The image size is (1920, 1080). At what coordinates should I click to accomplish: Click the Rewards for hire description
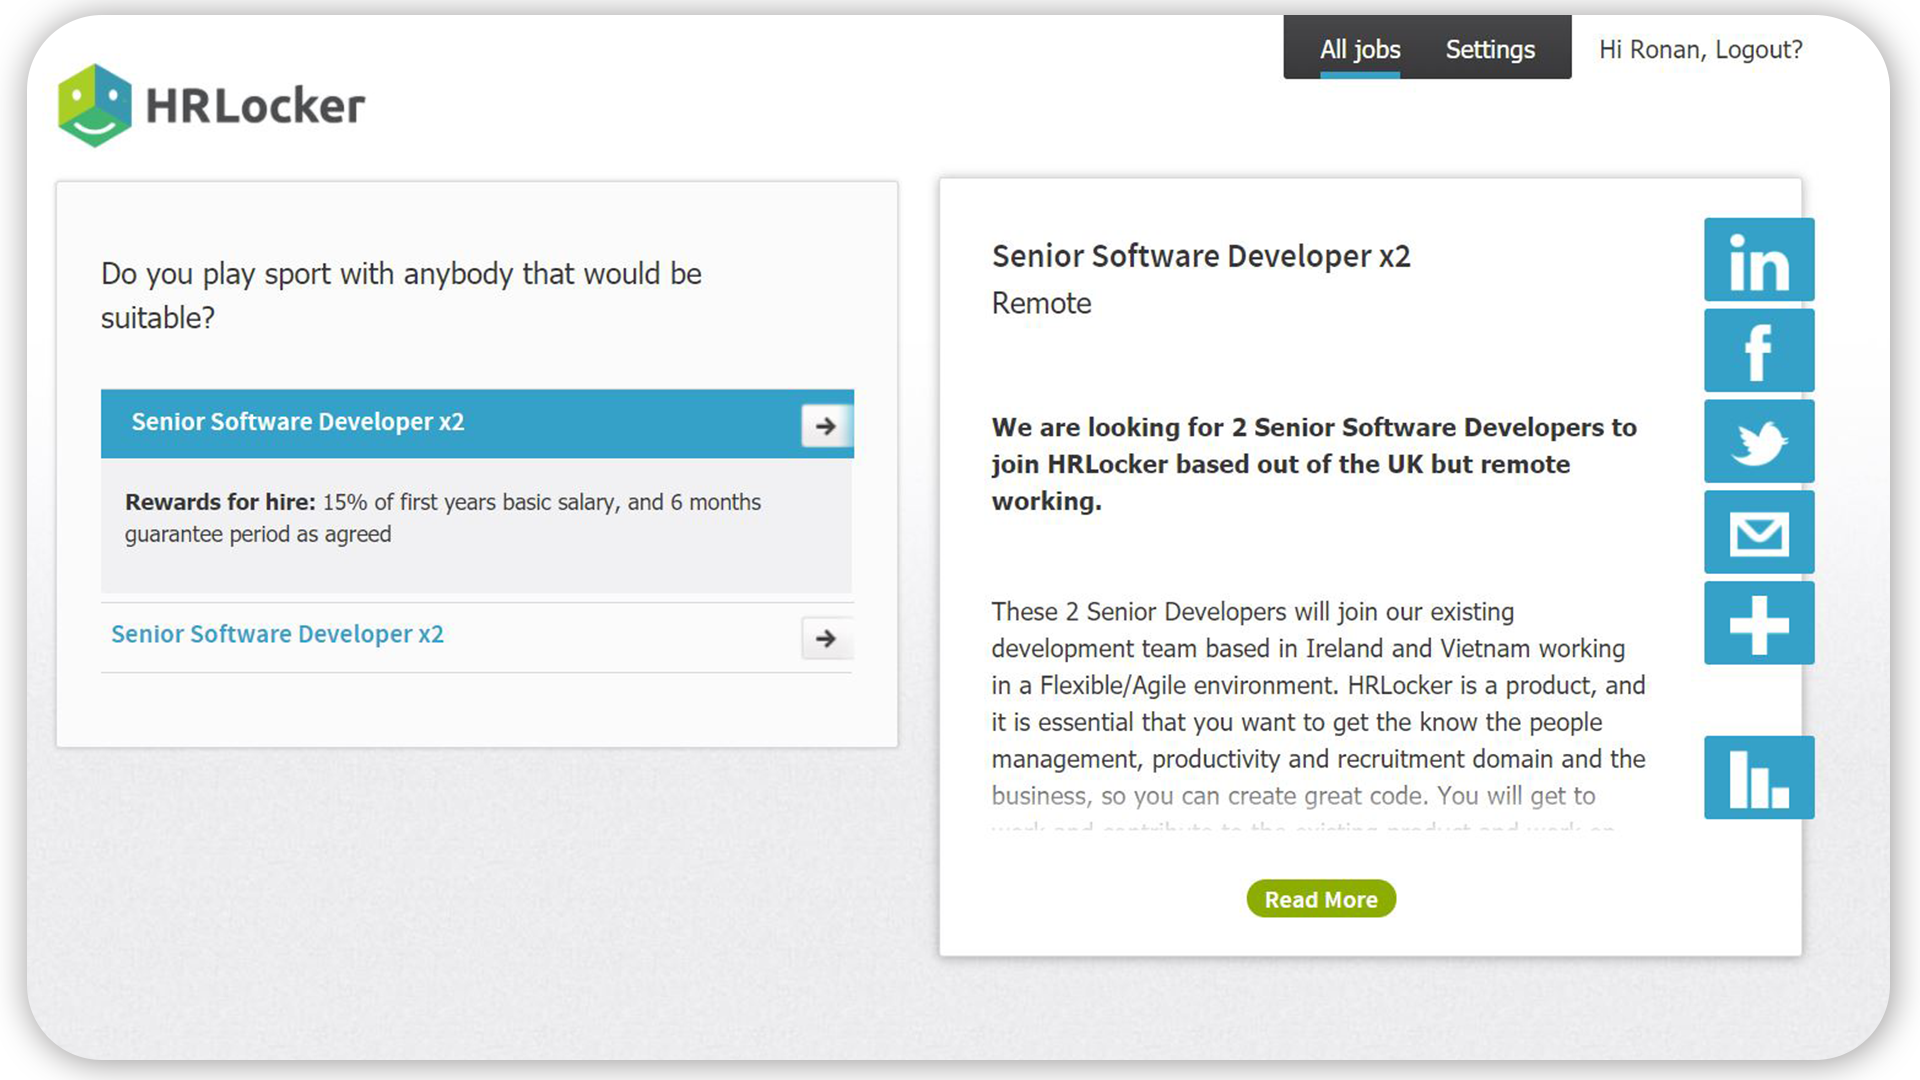coord(442,517)
